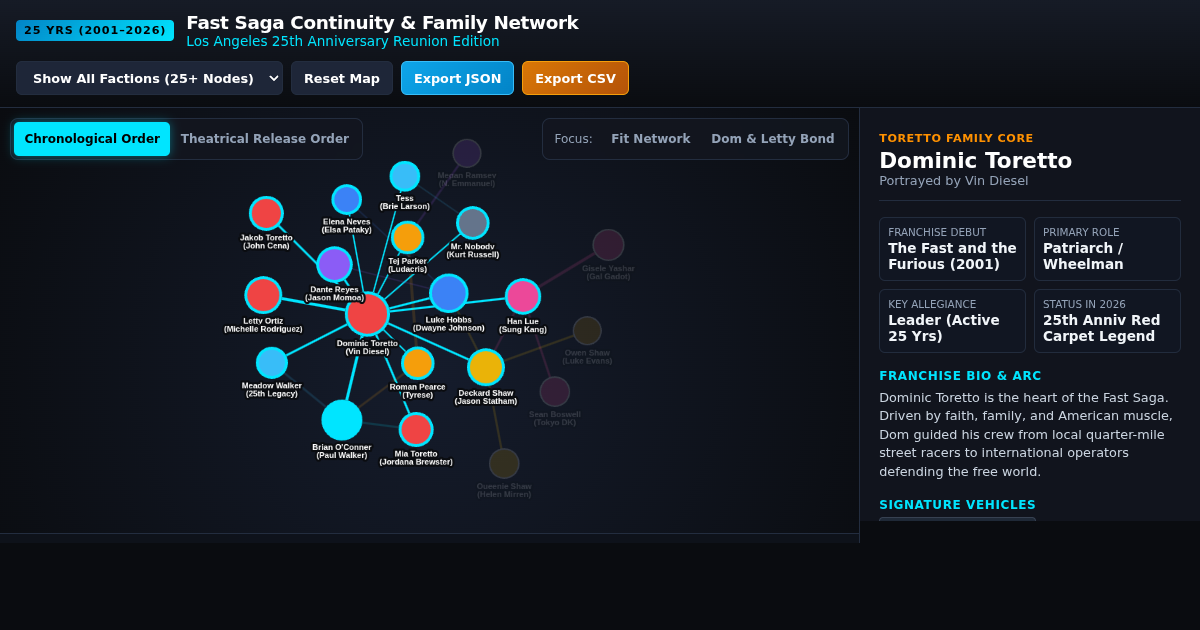Click the Queenie Shaw node
1200x630 pixels.
(x=504, y=463)
